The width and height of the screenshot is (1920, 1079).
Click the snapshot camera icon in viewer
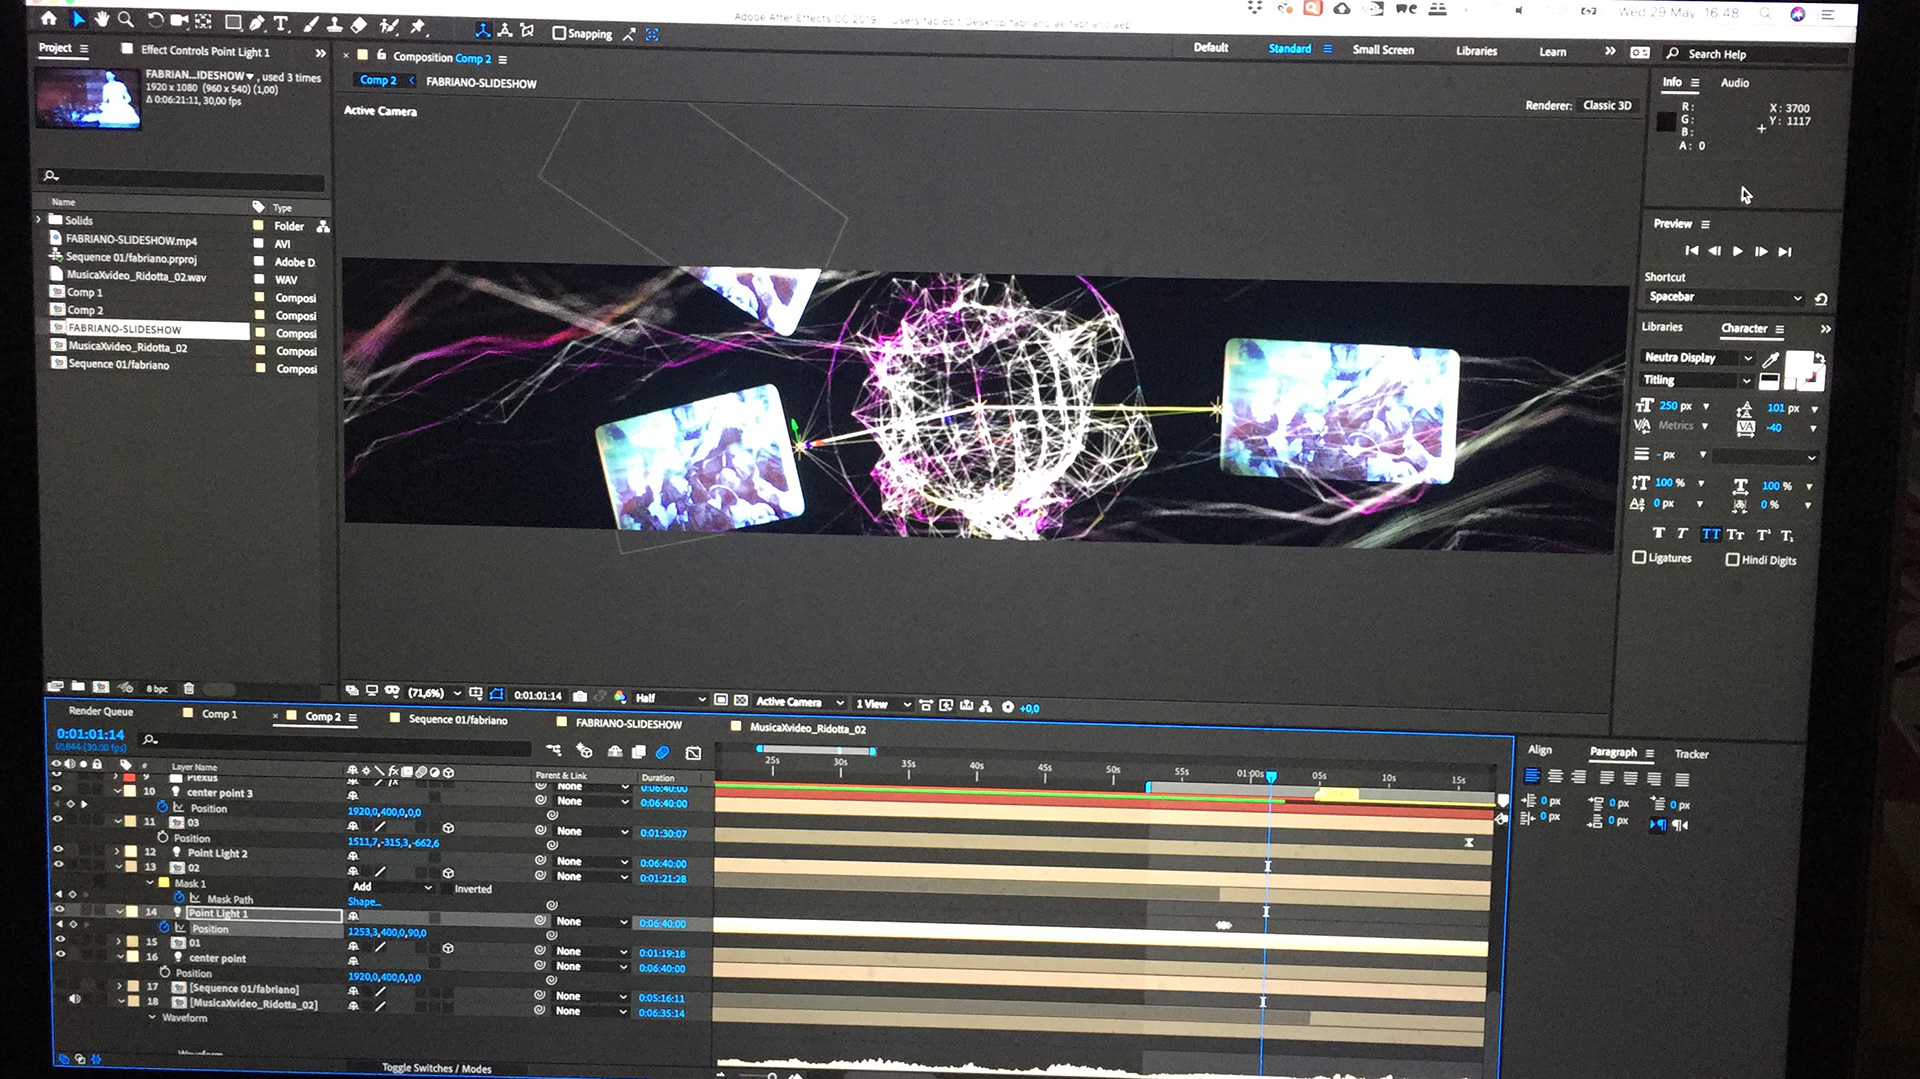point(579,696)
